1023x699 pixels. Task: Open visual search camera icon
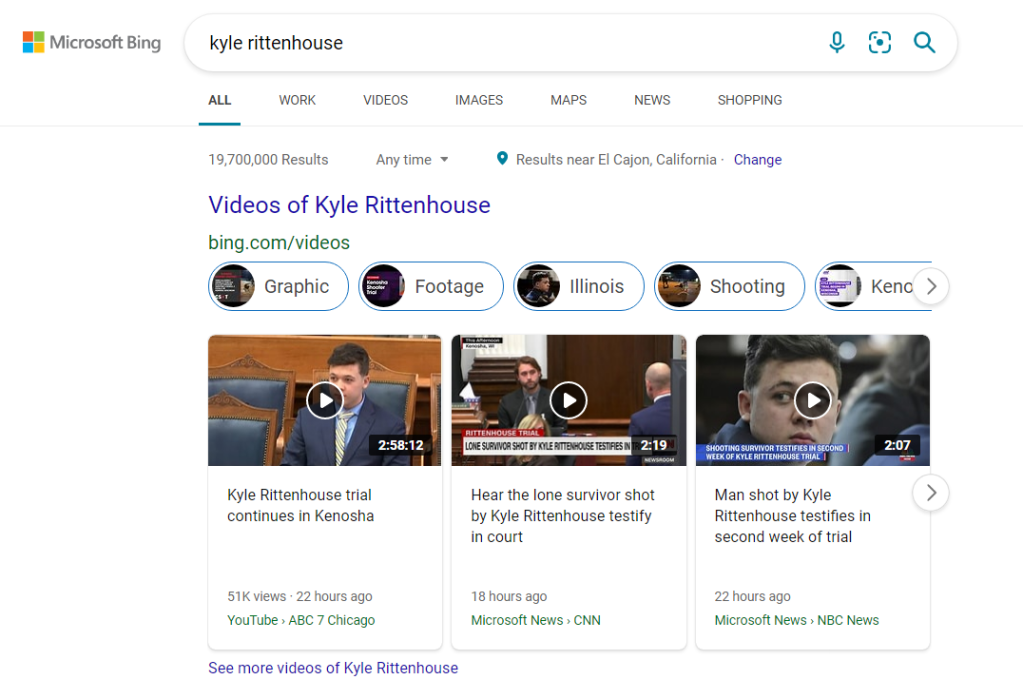(880, 42)
